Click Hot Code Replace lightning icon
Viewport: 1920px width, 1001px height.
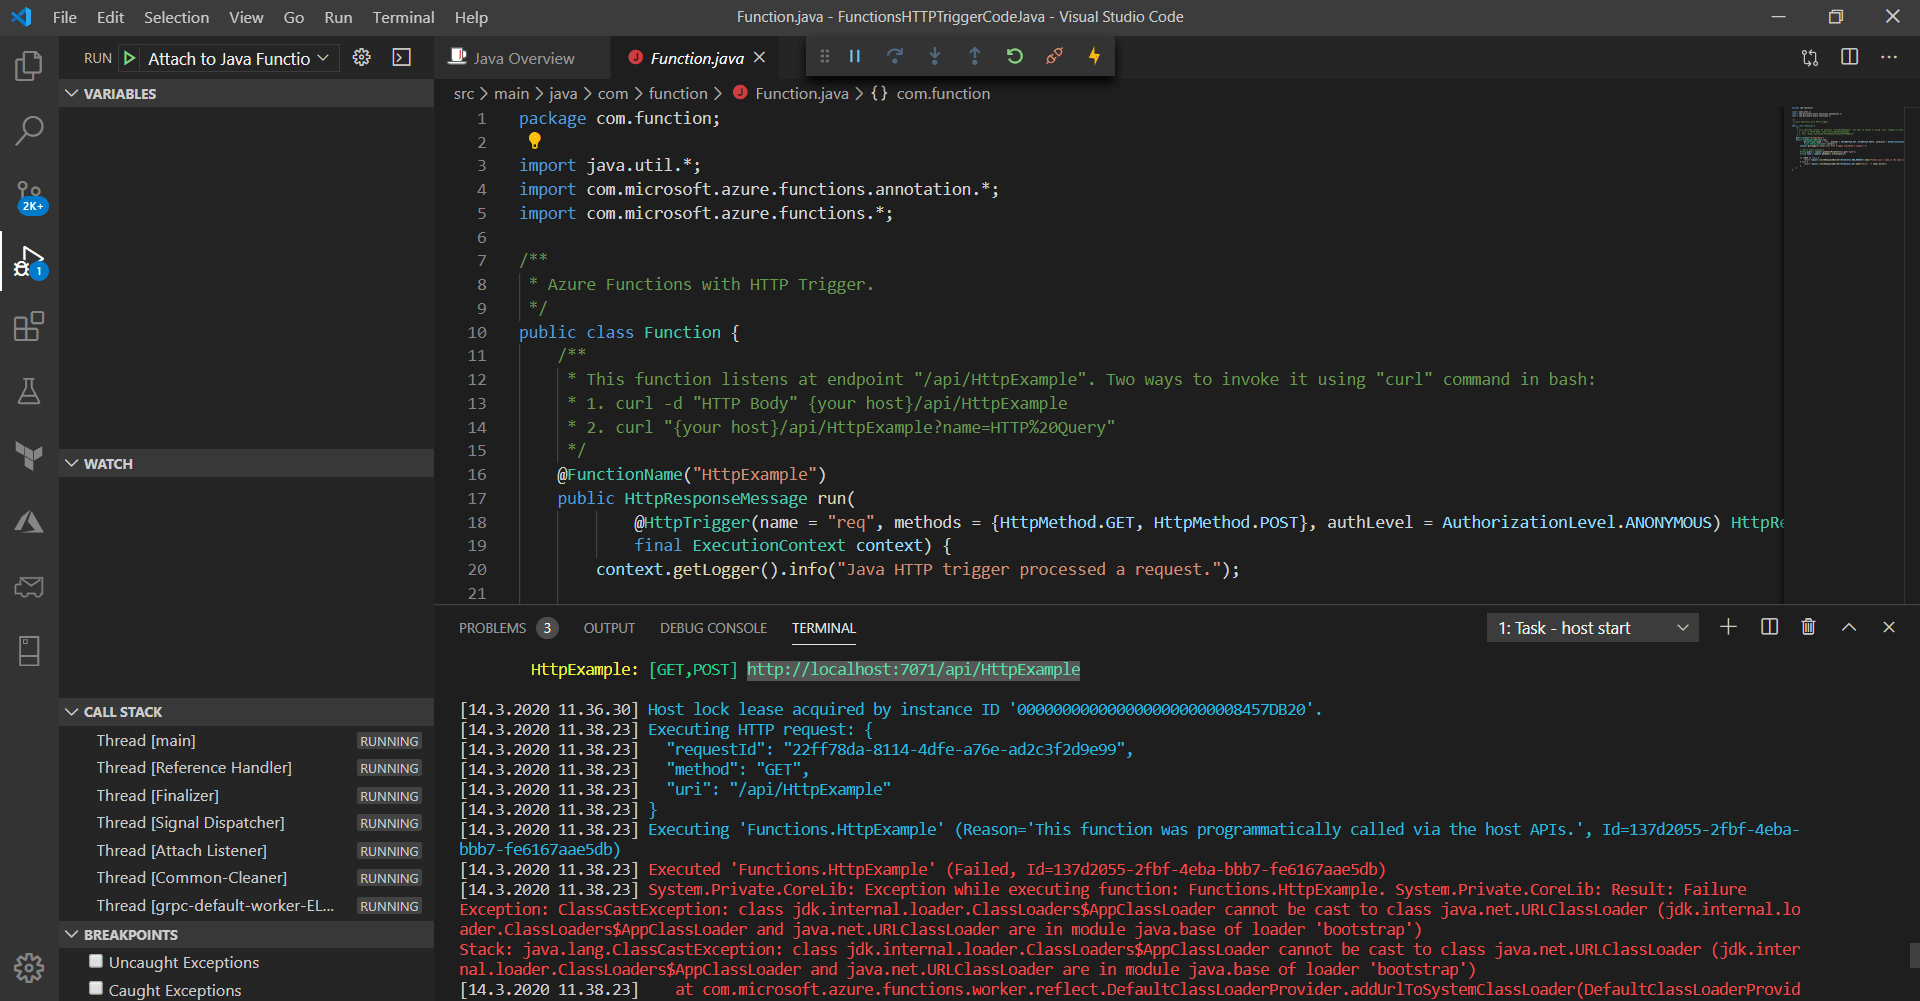click(x=1094, y=56)
